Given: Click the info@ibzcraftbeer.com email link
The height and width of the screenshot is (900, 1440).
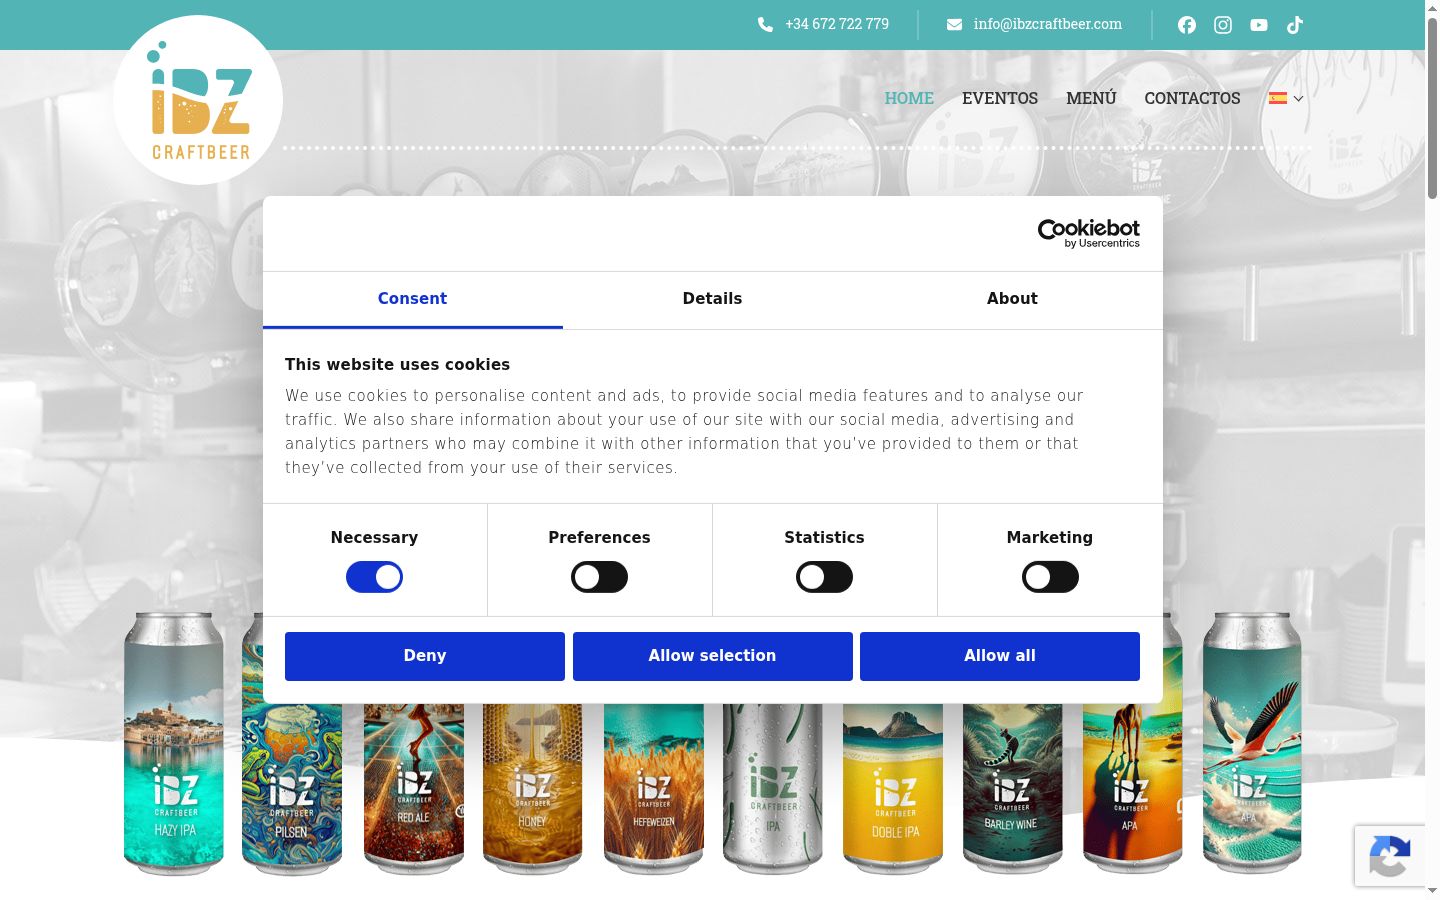Looking at the screenshot, I should [1048, 24].
